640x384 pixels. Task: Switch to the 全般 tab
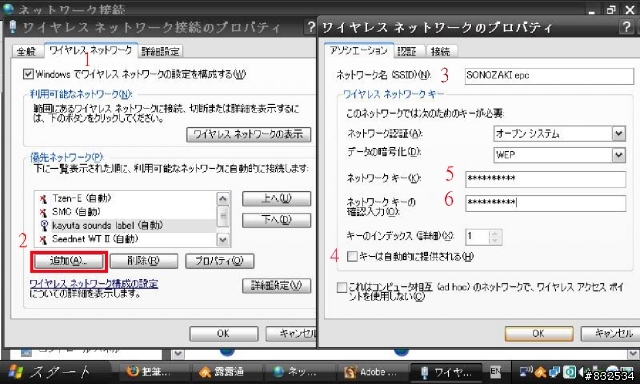coord(26,51)
